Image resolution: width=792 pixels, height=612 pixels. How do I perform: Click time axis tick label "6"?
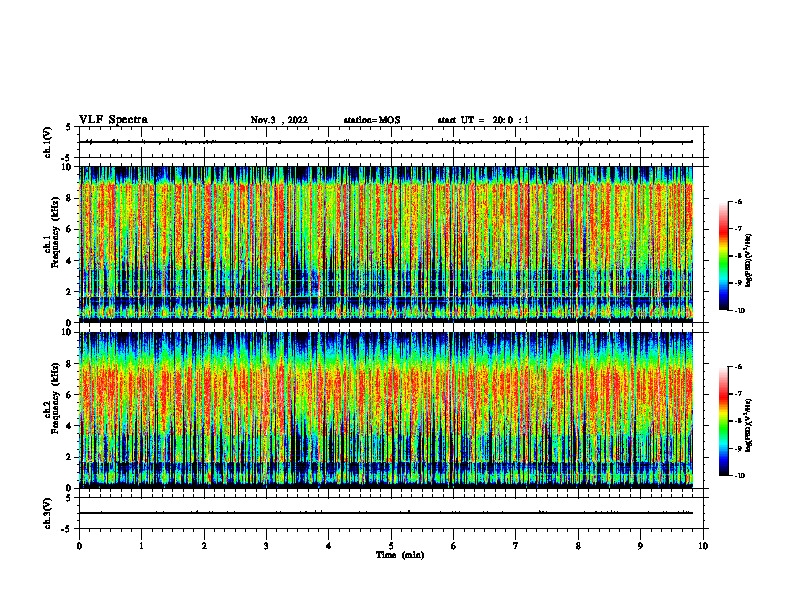(x=454, y=546)
